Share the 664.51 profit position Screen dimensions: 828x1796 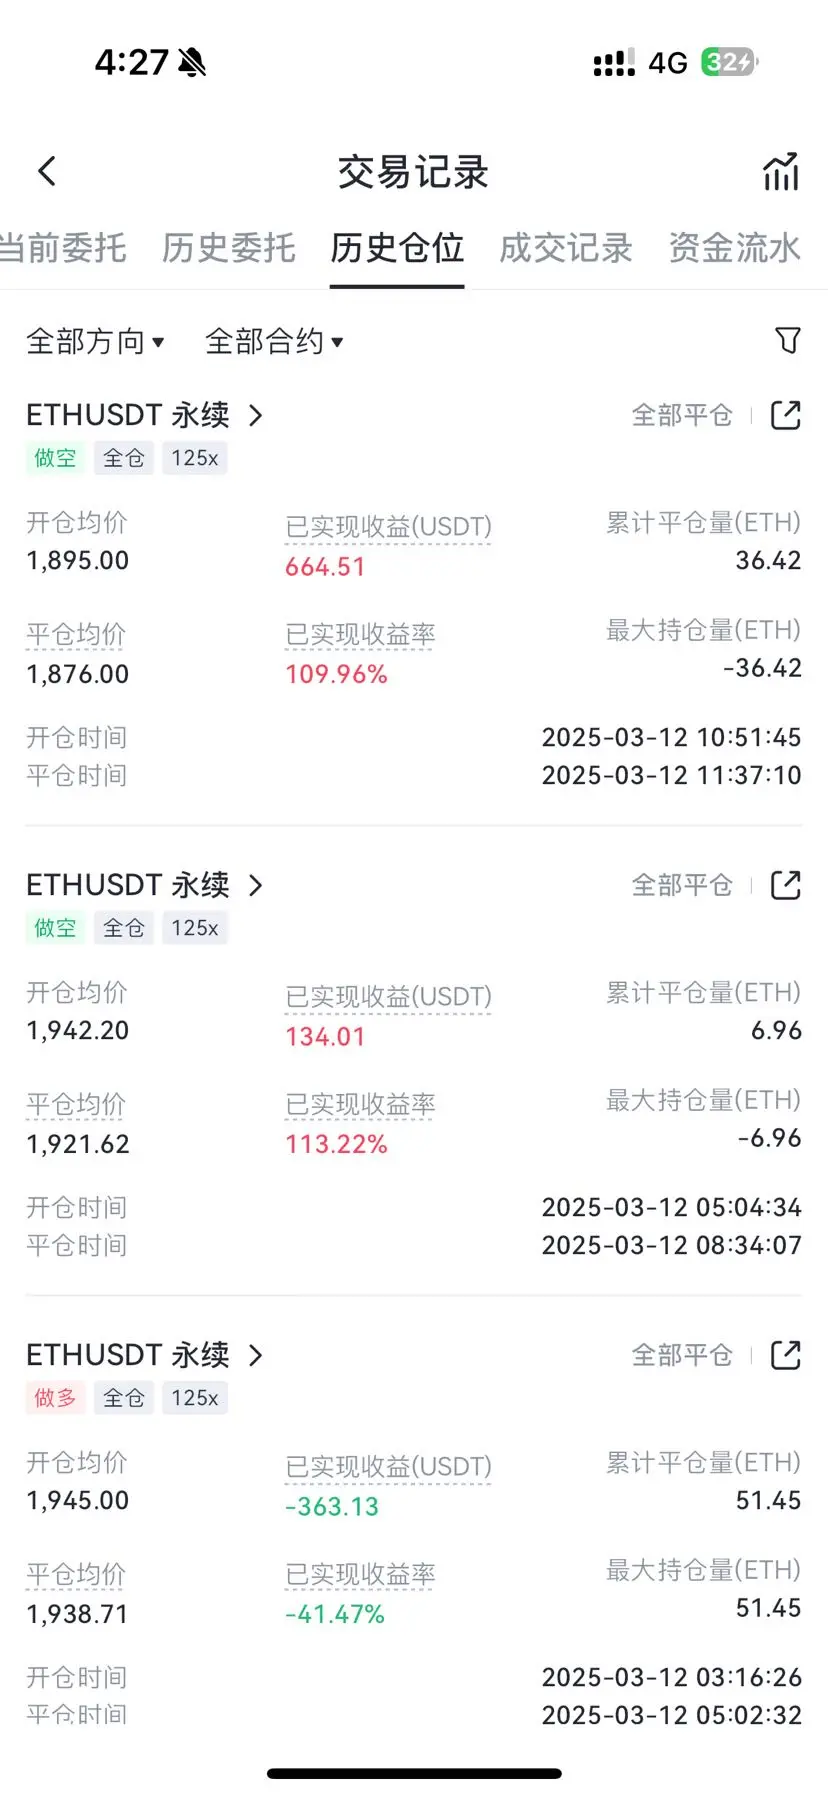point(786,415)
